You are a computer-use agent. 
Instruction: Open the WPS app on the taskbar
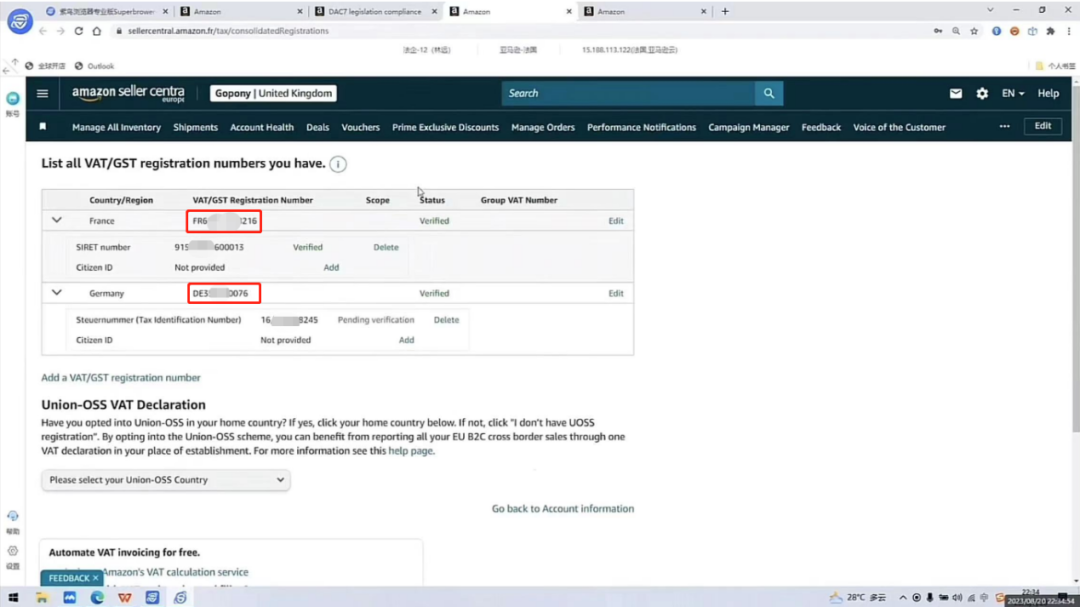click(x=125, y=597)
